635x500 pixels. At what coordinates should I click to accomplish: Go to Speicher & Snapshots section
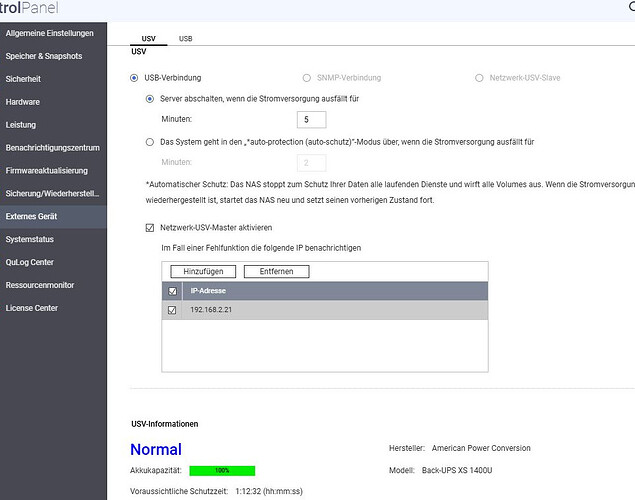pyautogui.click(x=44, y=56)
